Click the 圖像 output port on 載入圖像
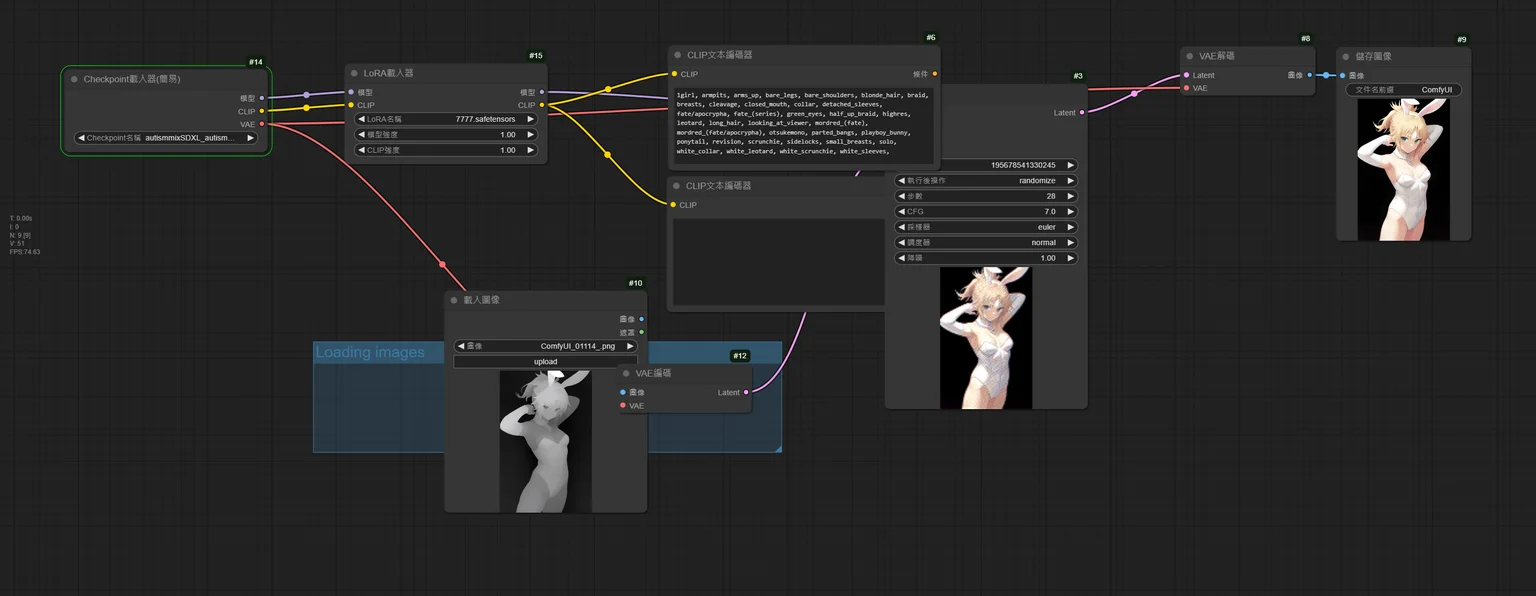Screen dimensions: 1536x596 pyautogui.click(x=641, y=319)
